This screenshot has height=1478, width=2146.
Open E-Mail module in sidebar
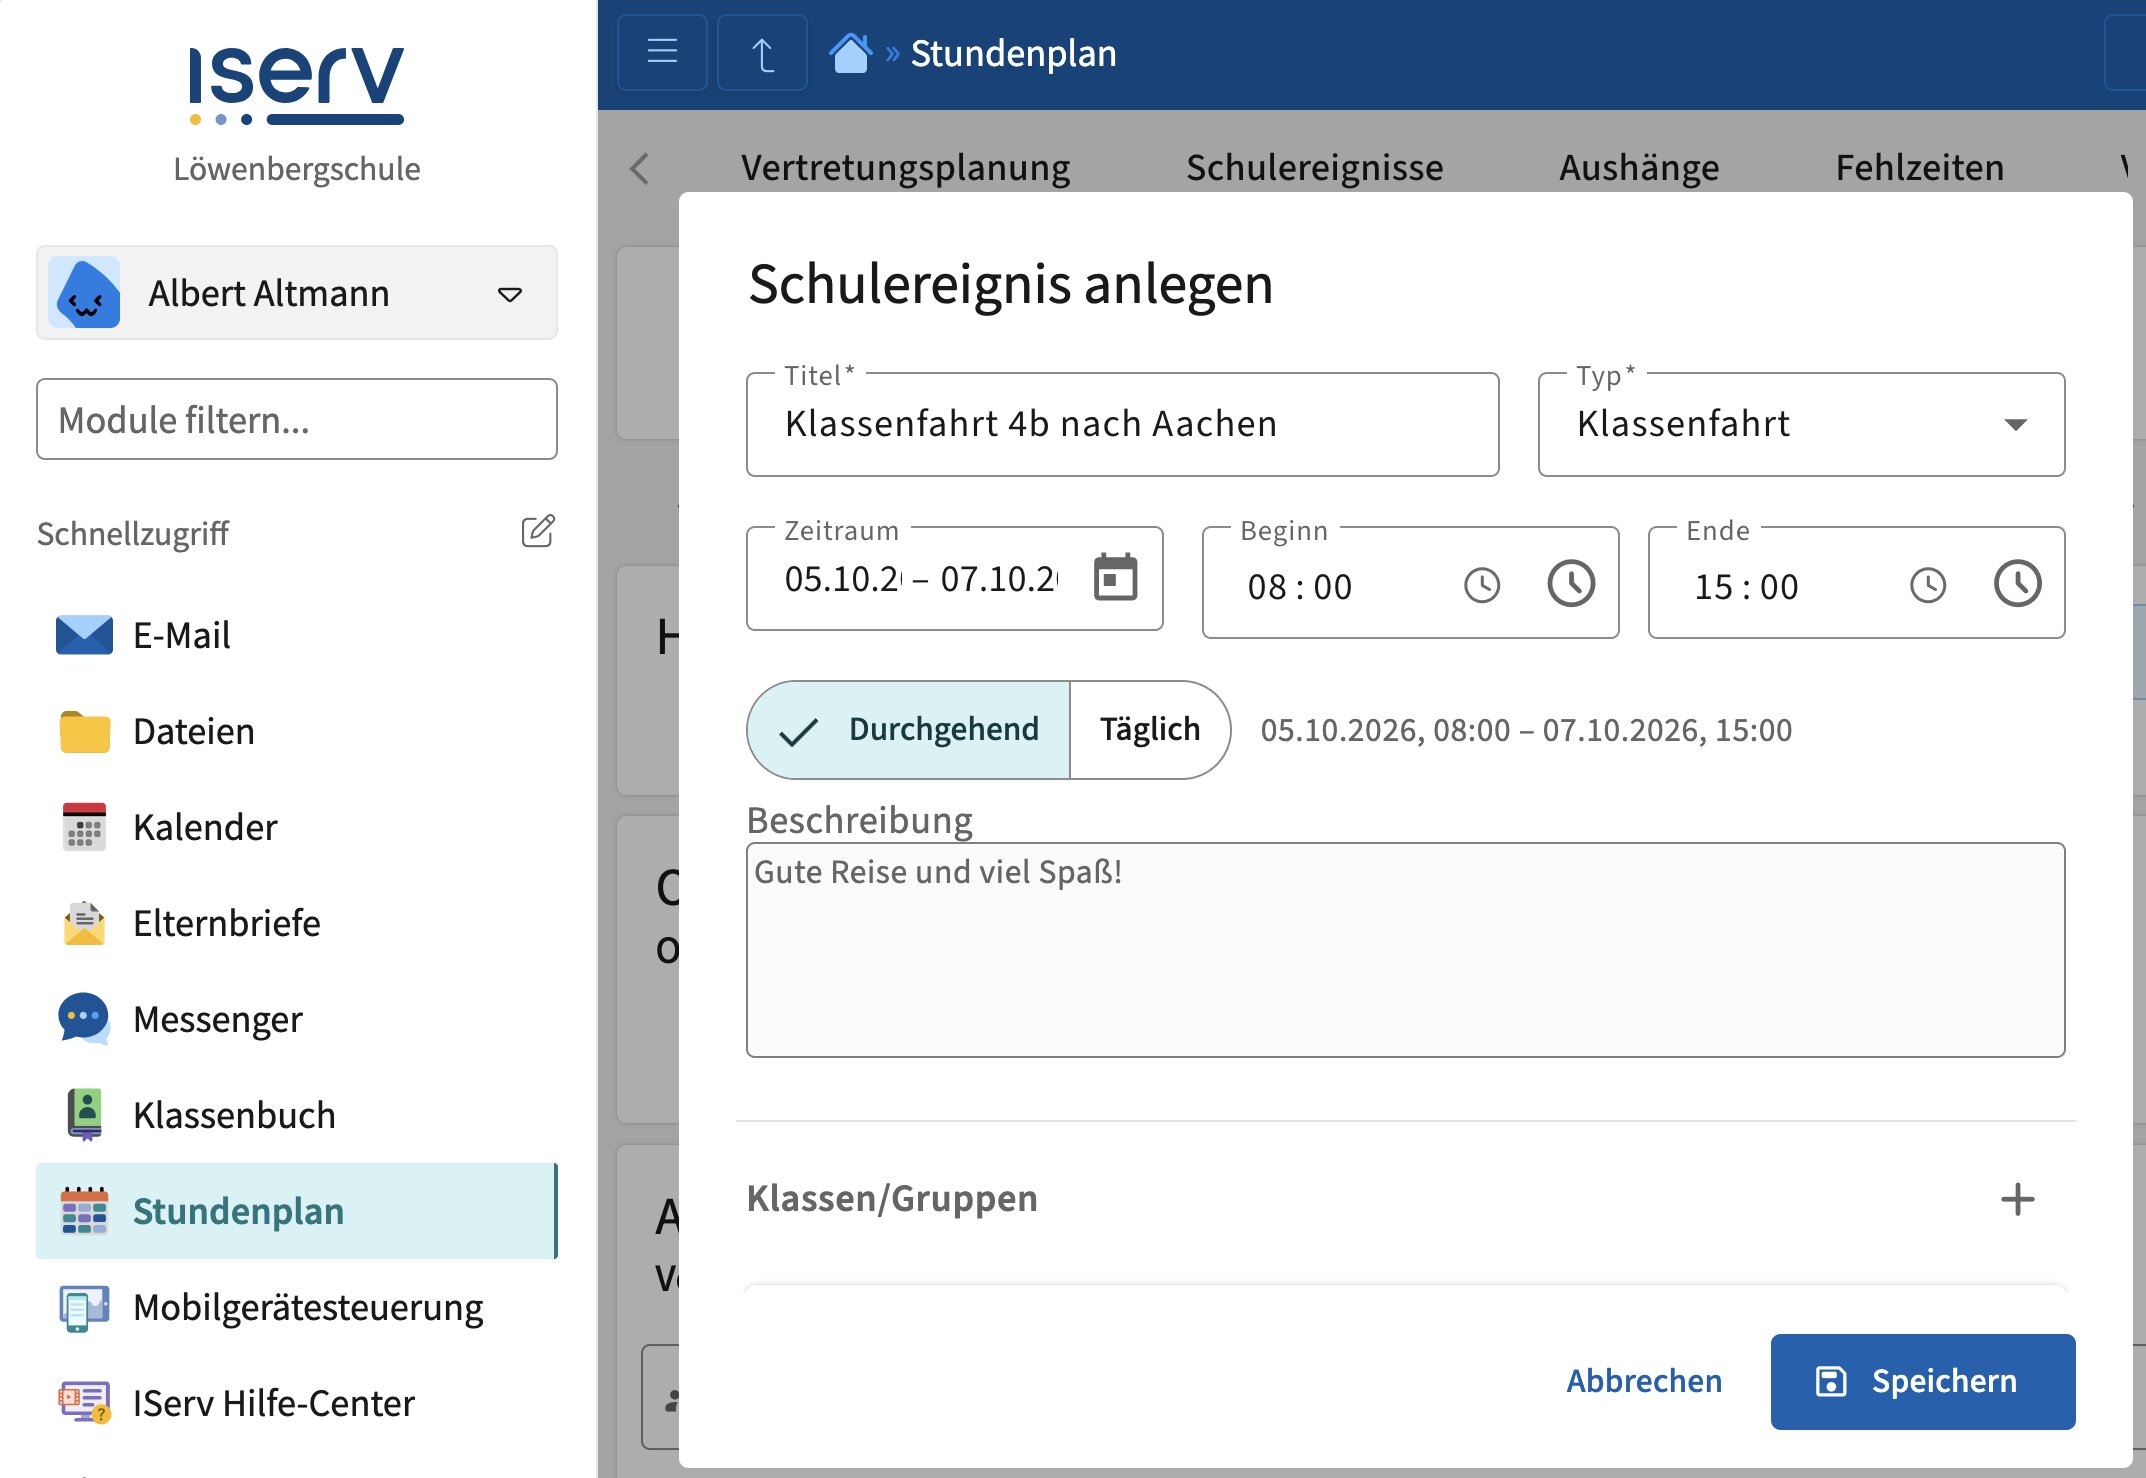(x=296, y=635)
